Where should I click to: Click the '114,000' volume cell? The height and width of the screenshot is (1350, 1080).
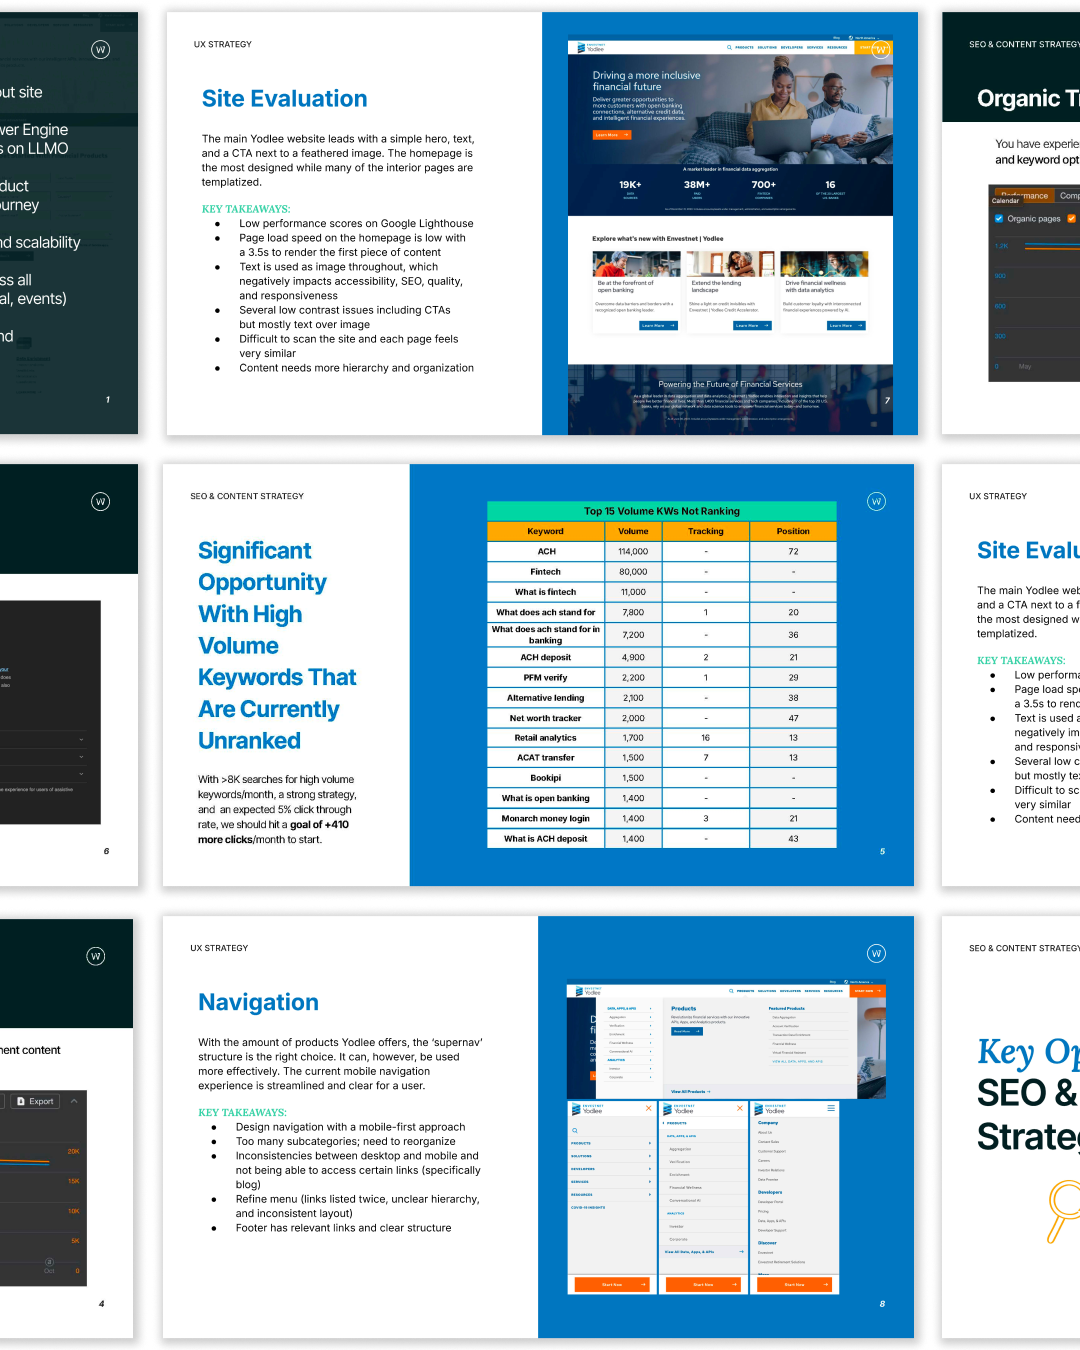point(633,551)
